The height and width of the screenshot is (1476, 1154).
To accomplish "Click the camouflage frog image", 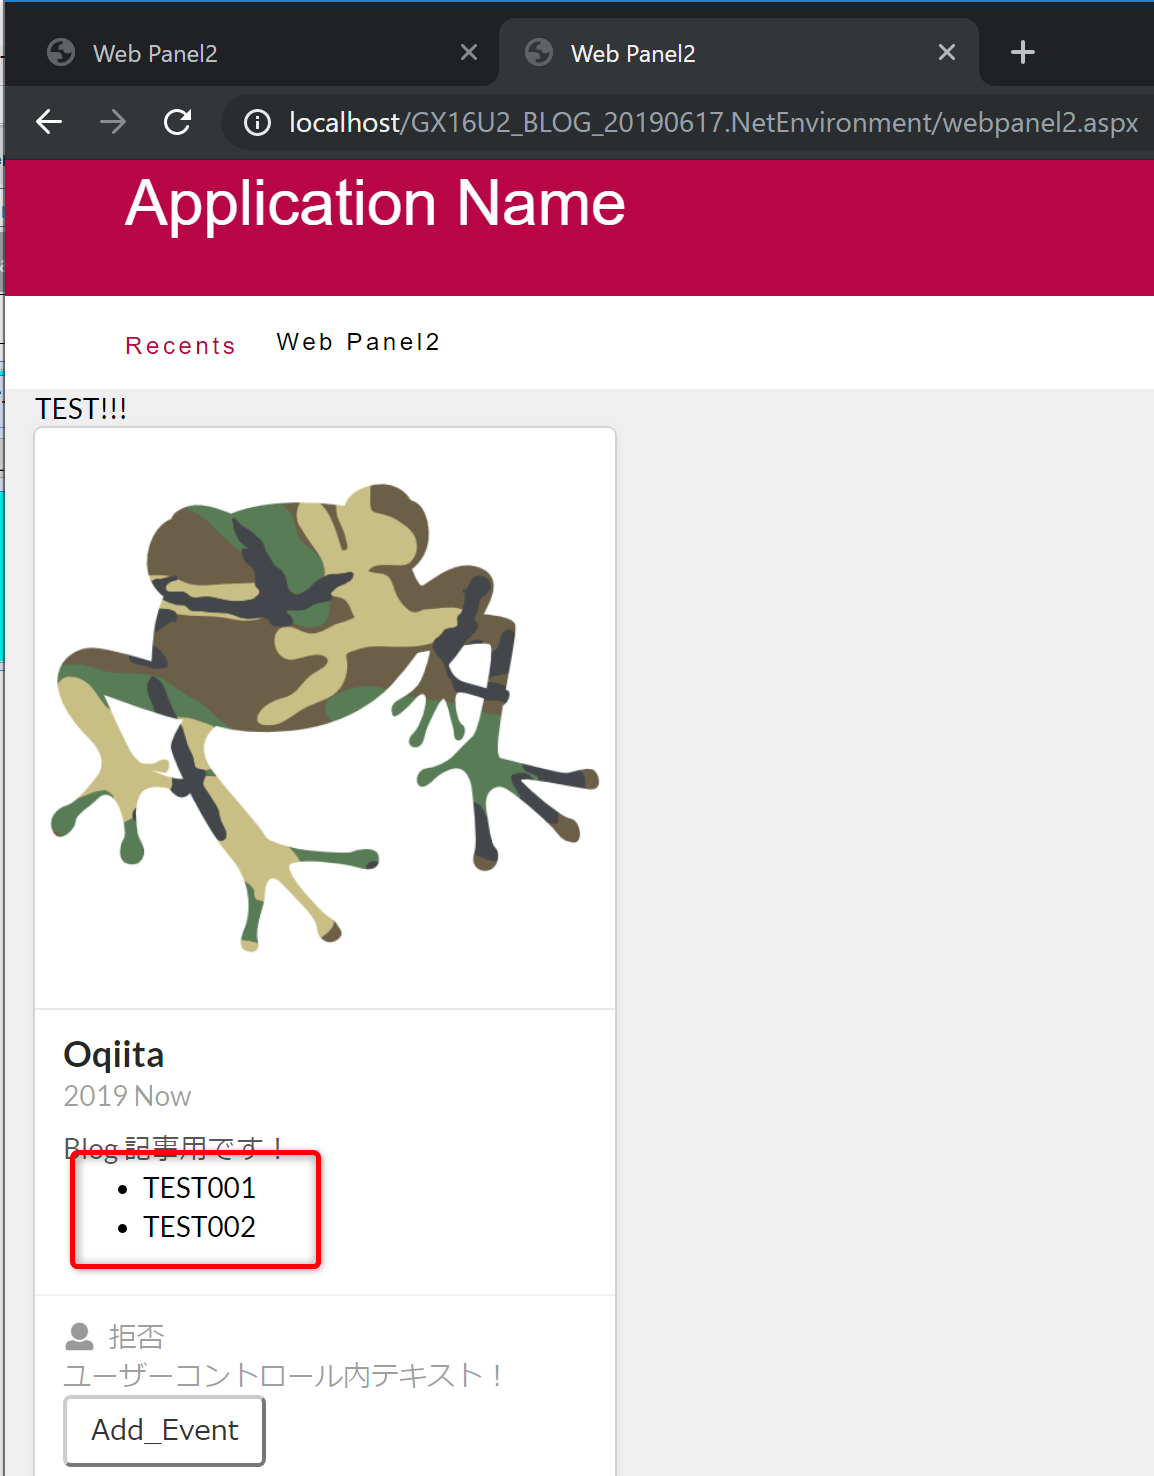I will pos(325,717).
